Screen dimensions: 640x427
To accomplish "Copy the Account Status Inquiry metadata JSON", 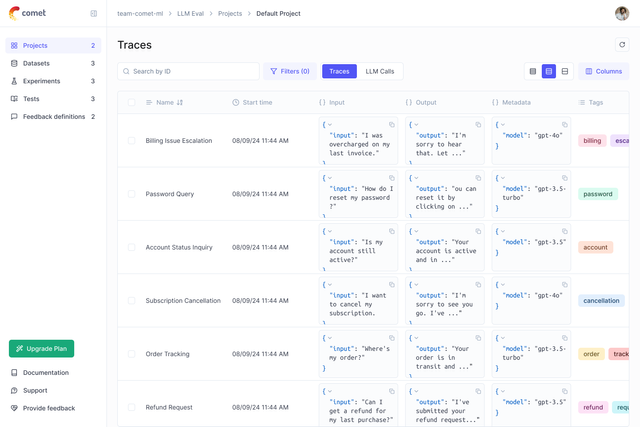I will [x=565, y=230].
